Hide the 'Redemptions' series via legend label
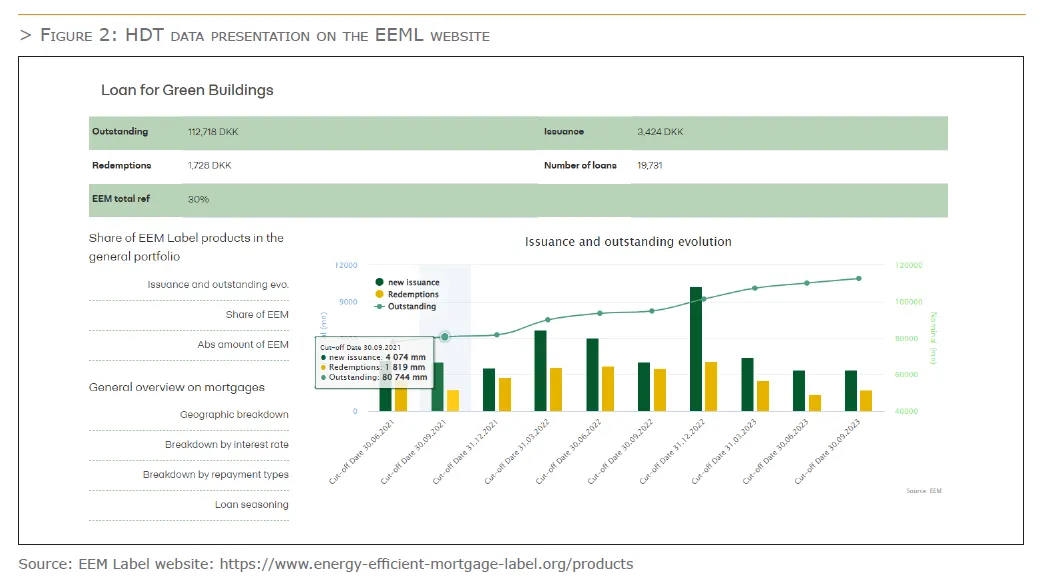This screenshot has height=583, width=1049. pos(414,295)
